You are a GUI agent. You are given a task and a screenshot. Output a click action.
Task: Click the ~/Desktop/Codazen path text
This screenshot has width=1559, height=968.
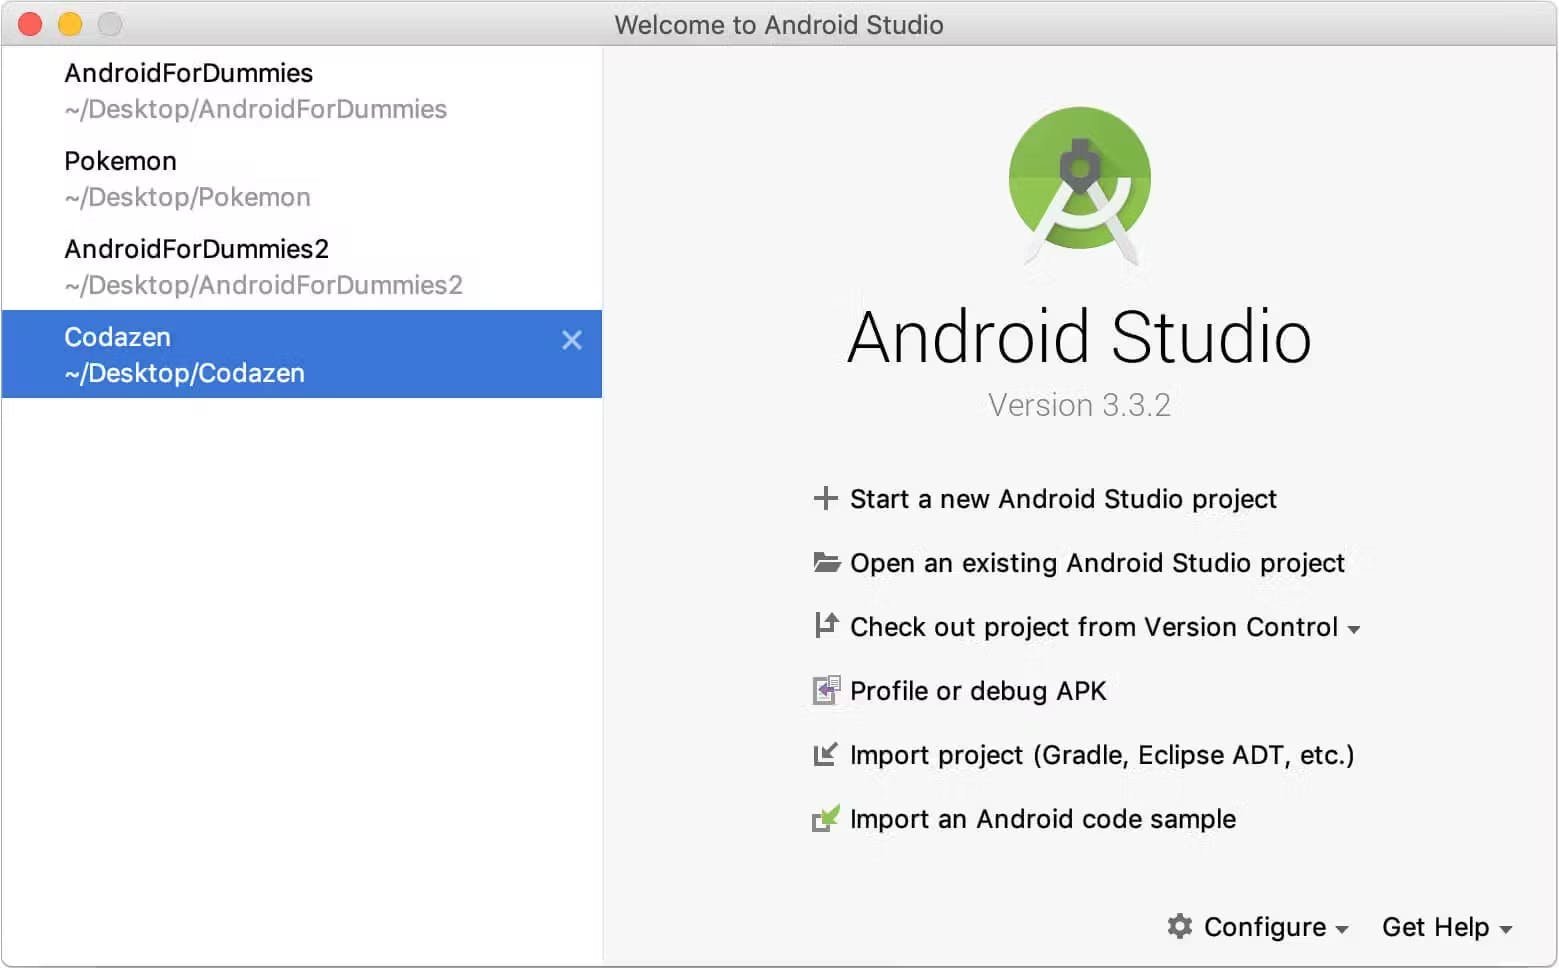pyautogui.click(x=185, y=373)
